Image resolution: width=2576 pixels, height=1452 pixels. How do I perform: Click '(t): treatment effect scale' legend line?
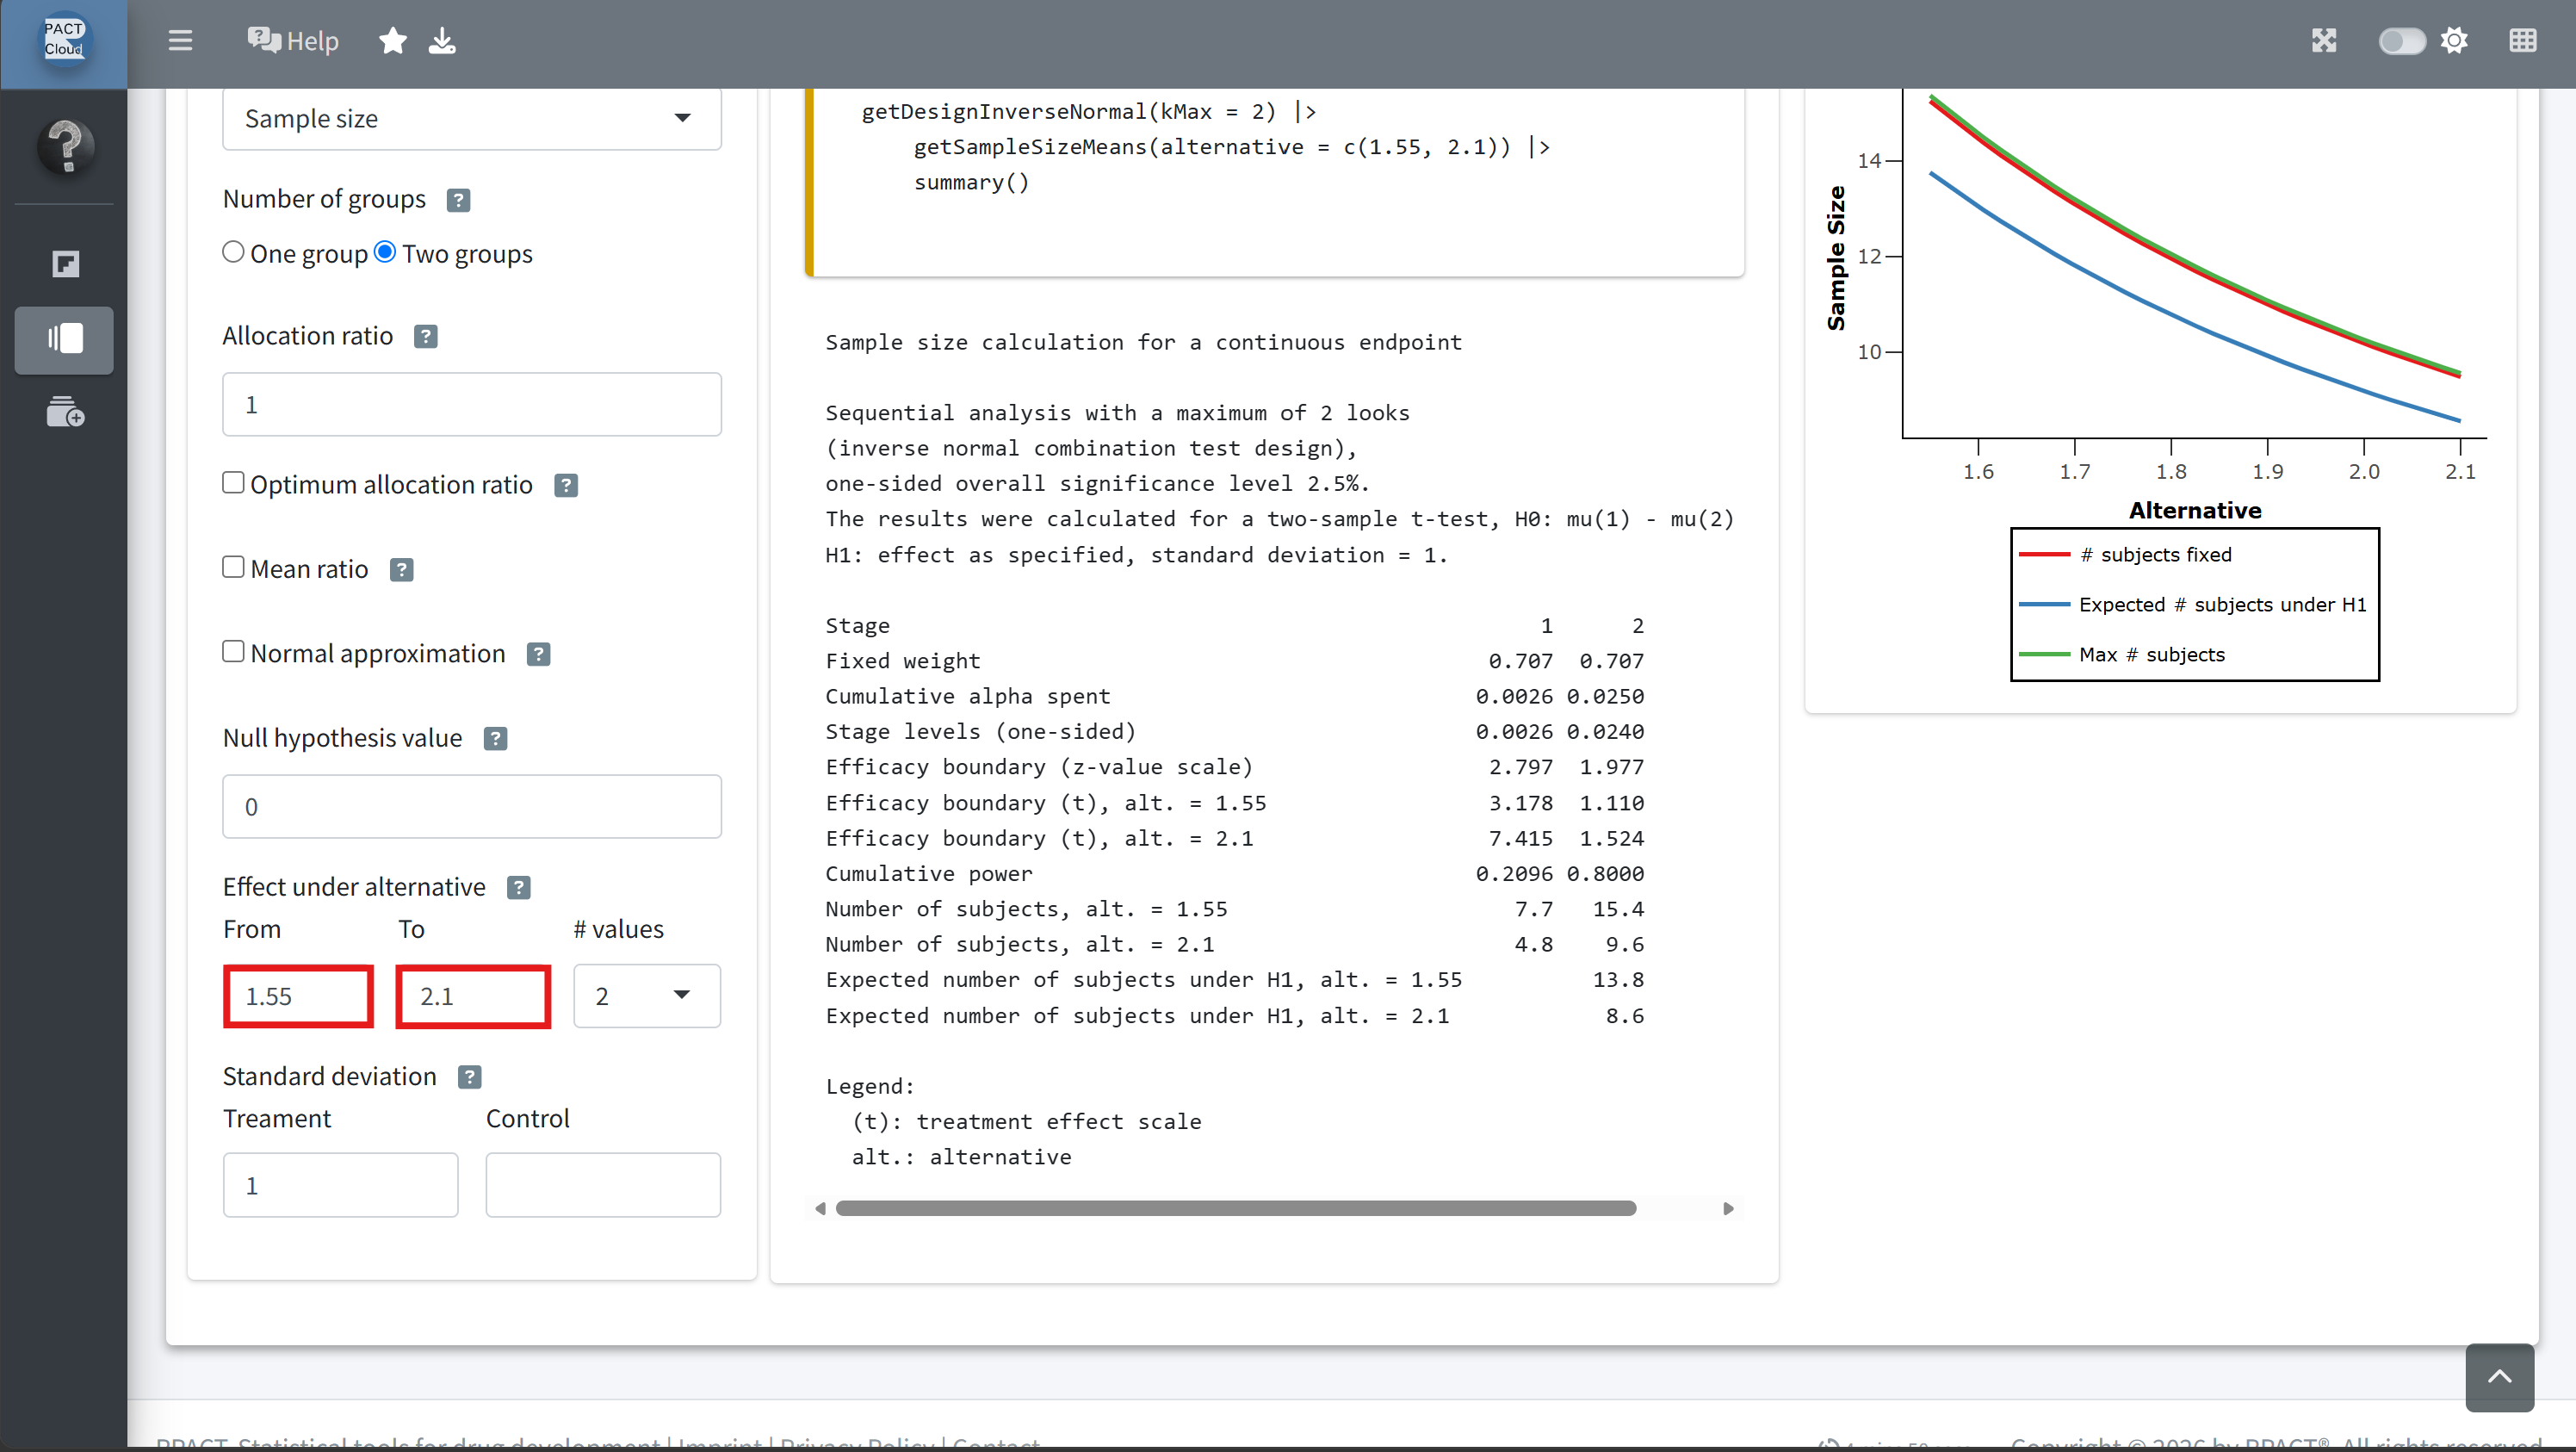coord(1026,1121)
